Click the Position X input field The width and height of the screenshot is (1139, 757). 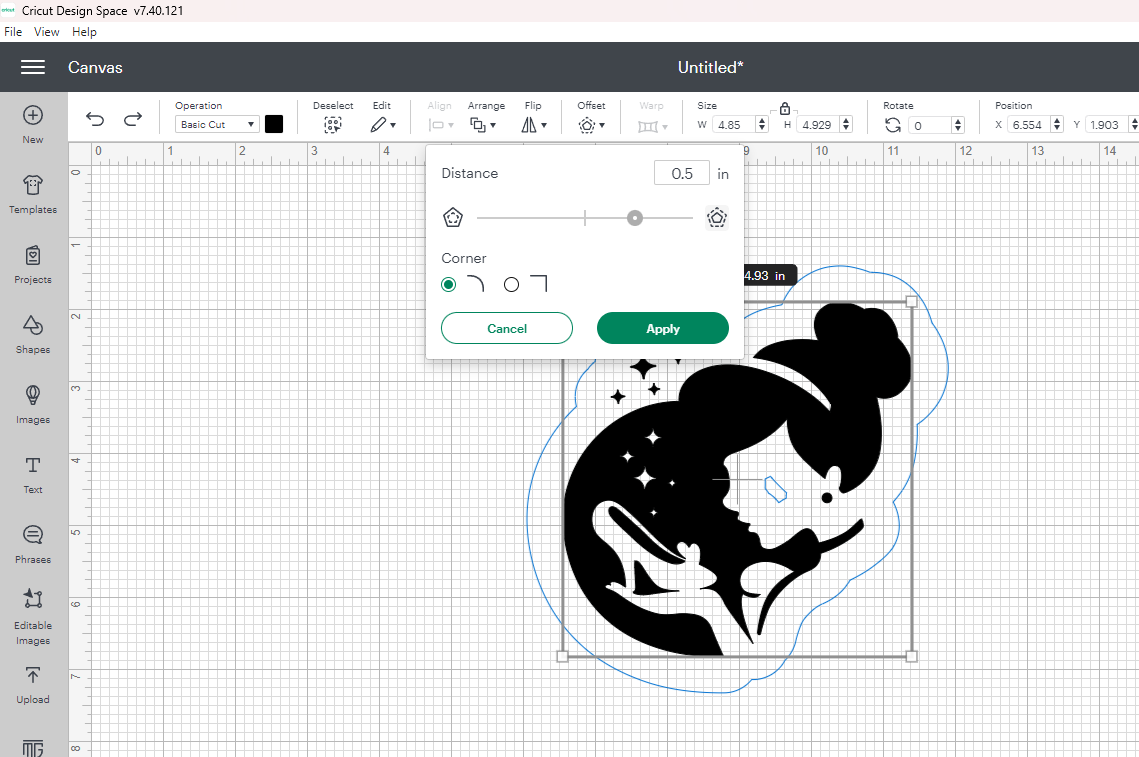tap(1029, 125)
